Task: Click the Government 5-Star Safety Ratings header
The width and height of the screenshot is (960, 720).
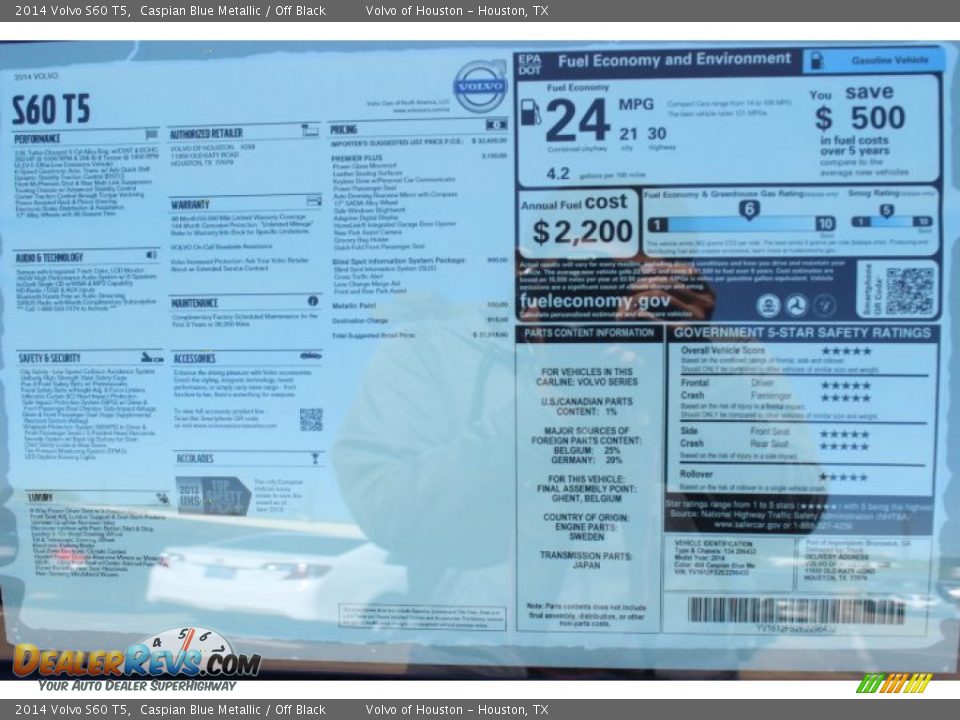Action: (802, 333)
